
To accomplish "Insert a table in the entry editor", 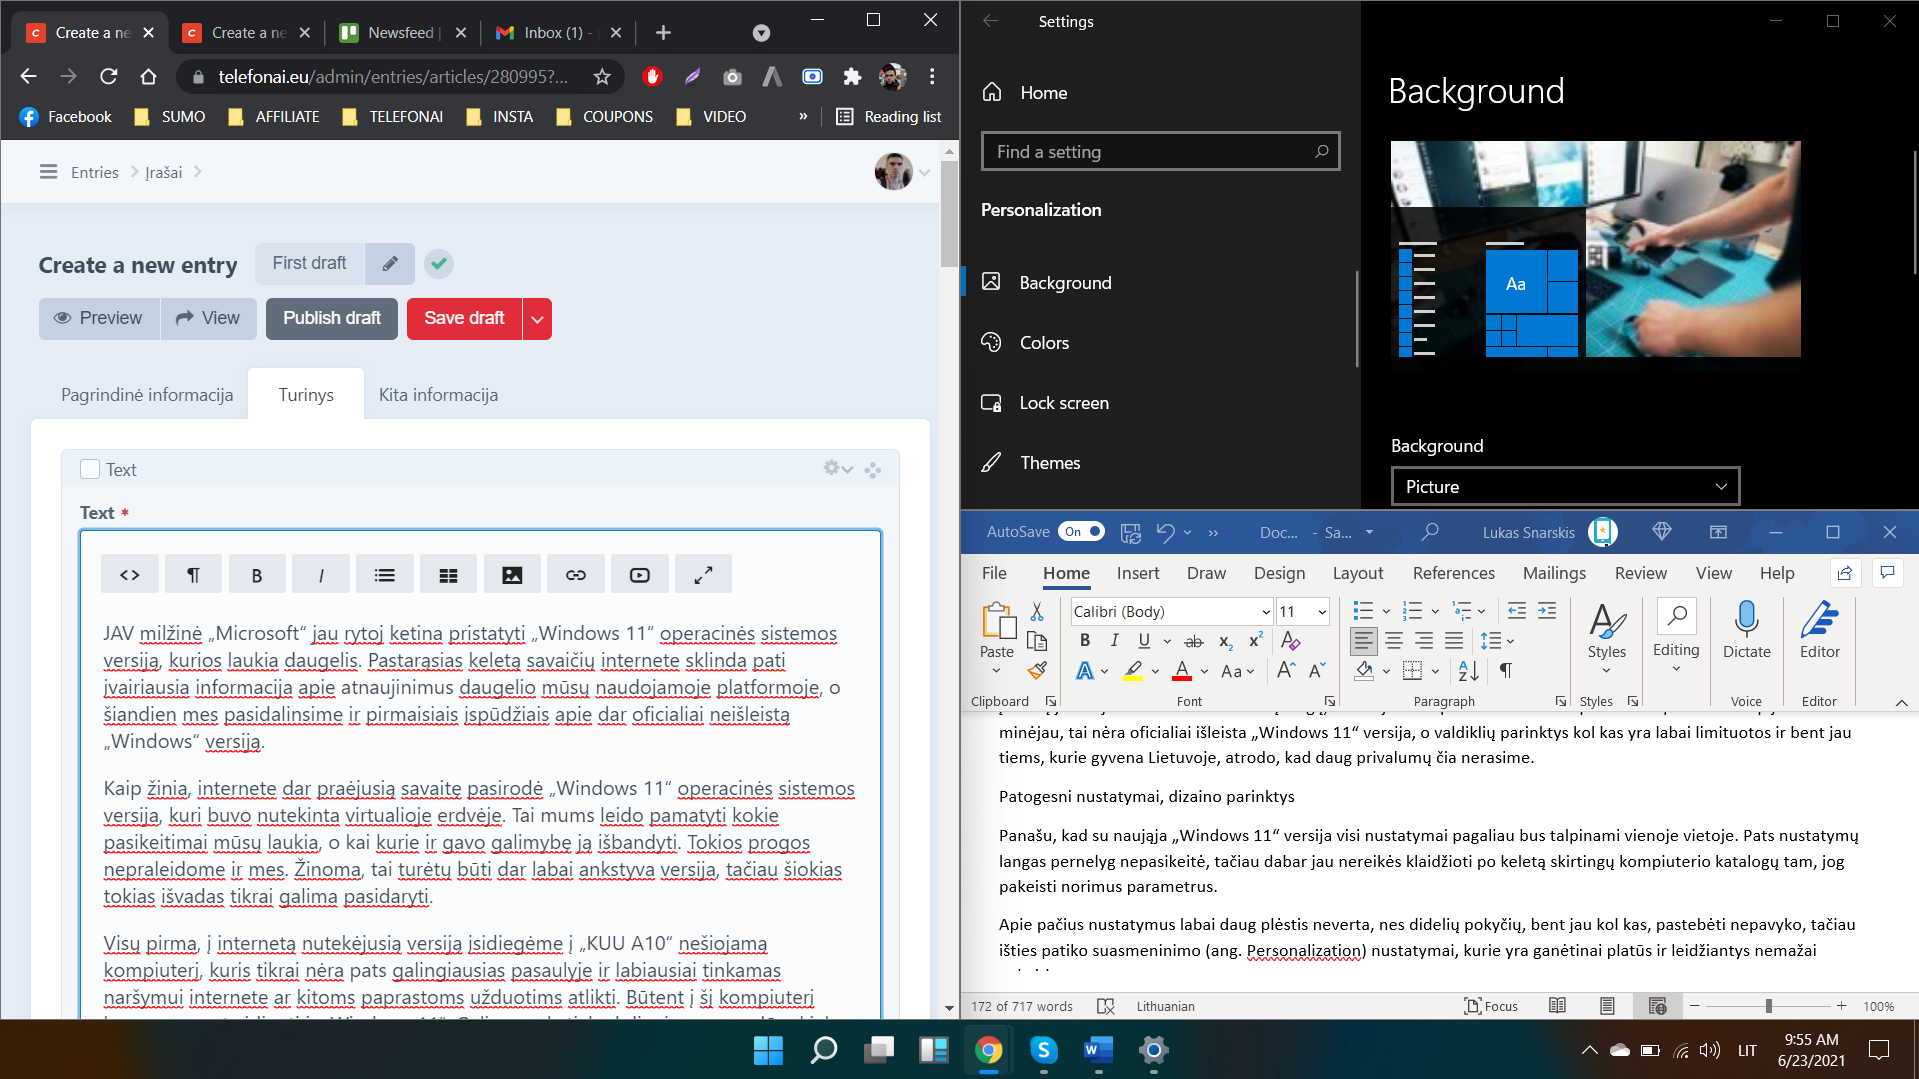I will coord(449,575).
